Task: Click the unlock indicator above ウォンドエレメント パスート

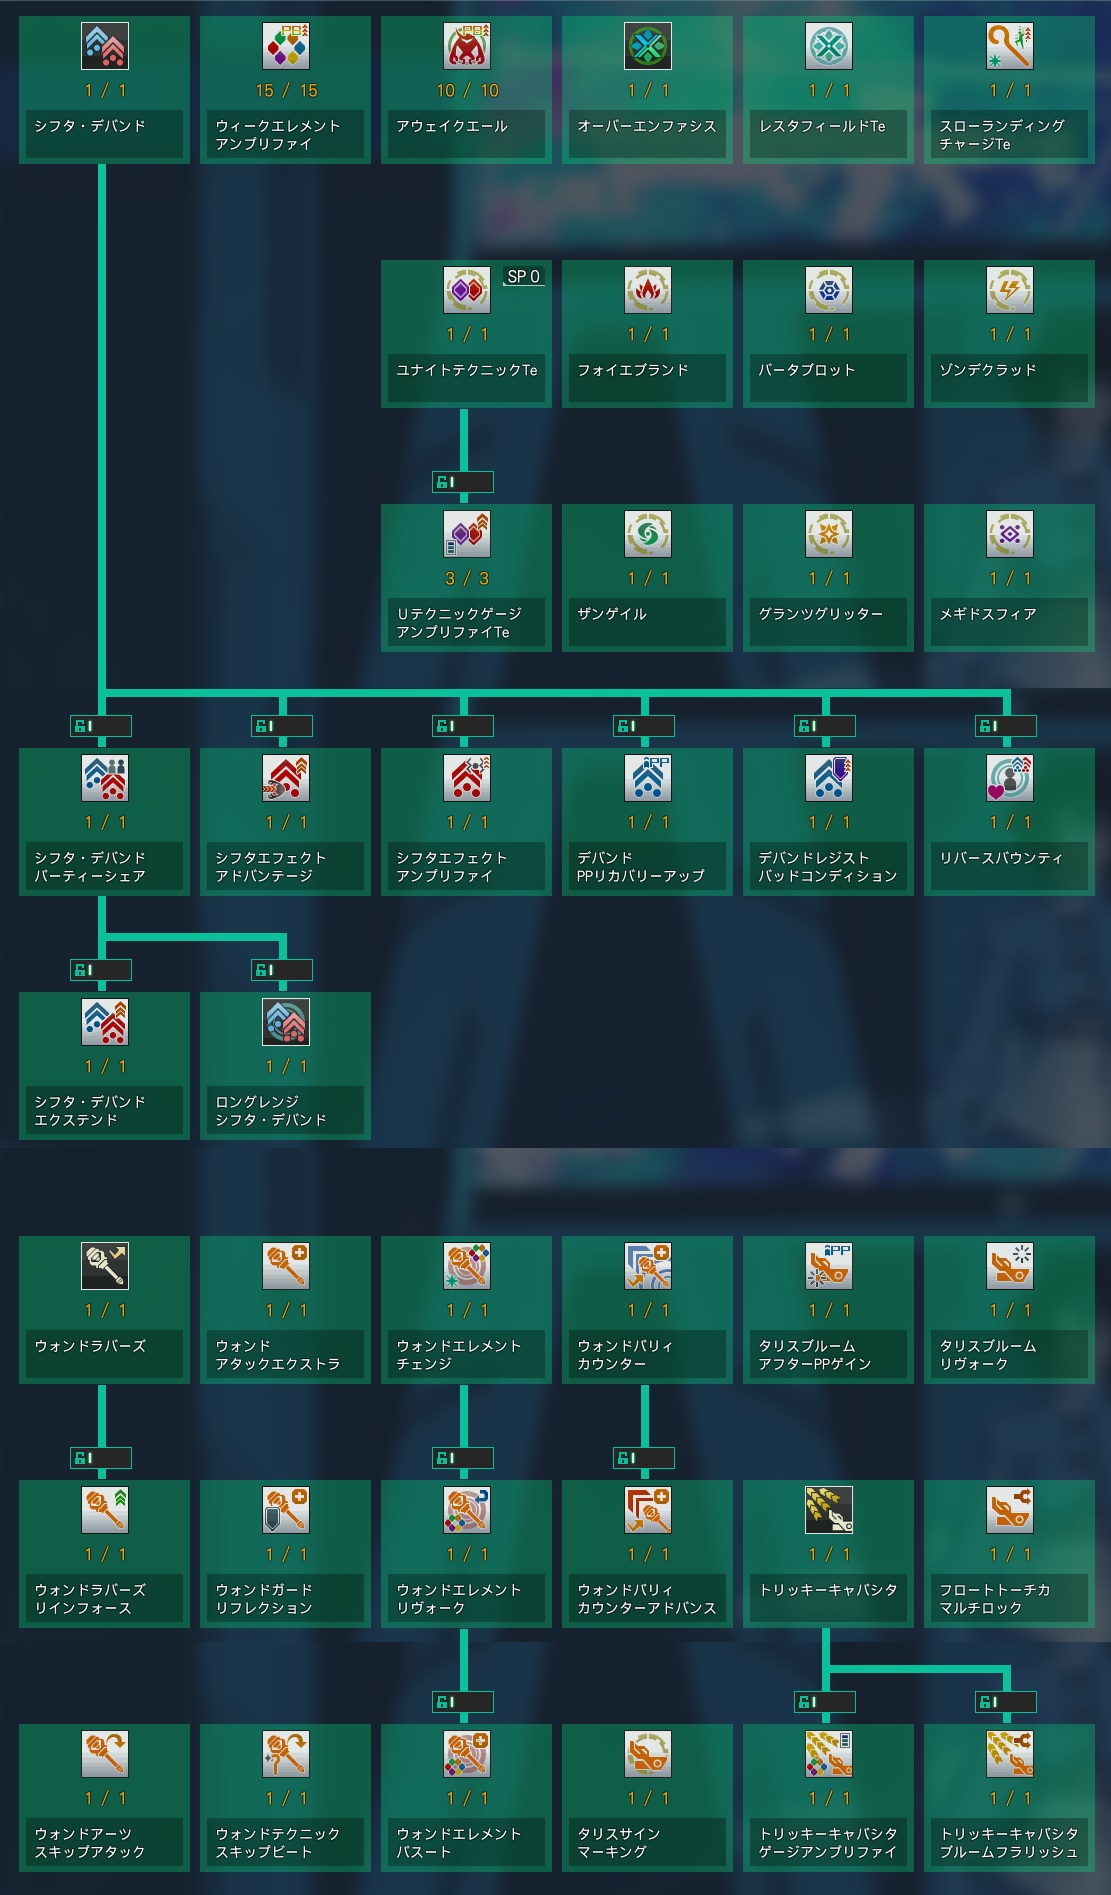Action: tap(463, 1702)
